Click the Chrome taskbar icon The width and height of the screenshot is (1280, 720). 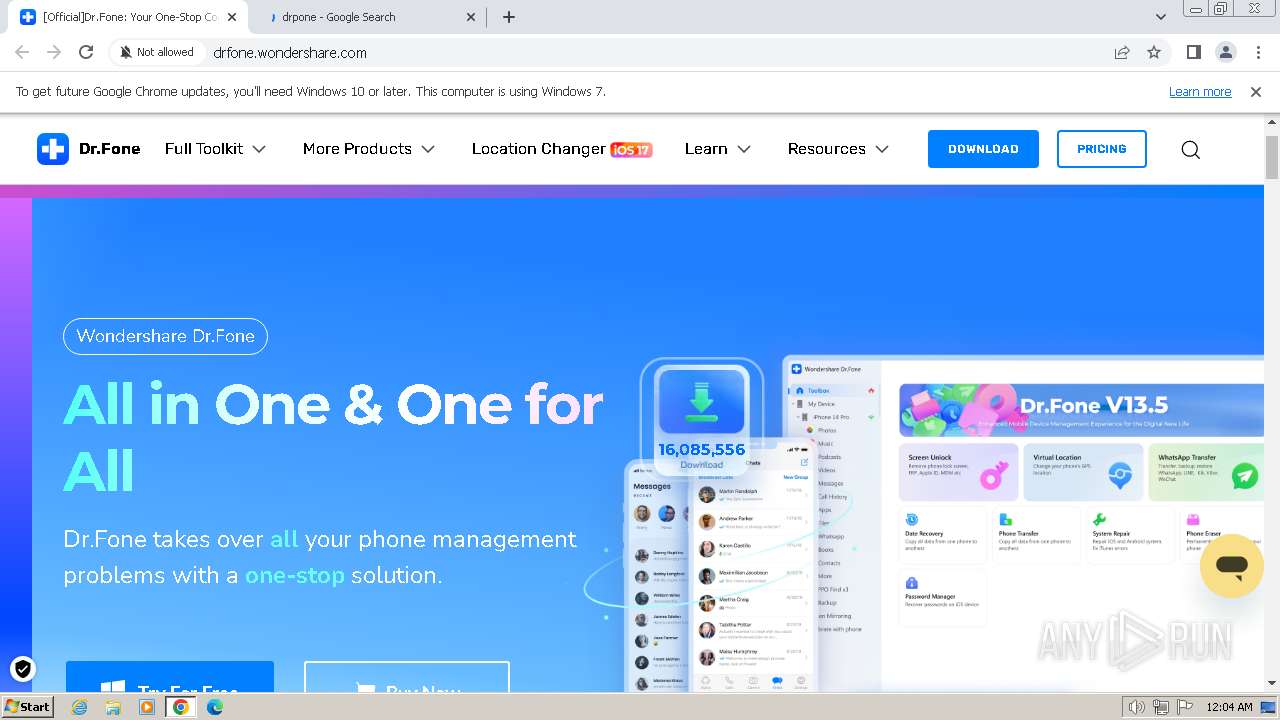click(181, 707)
